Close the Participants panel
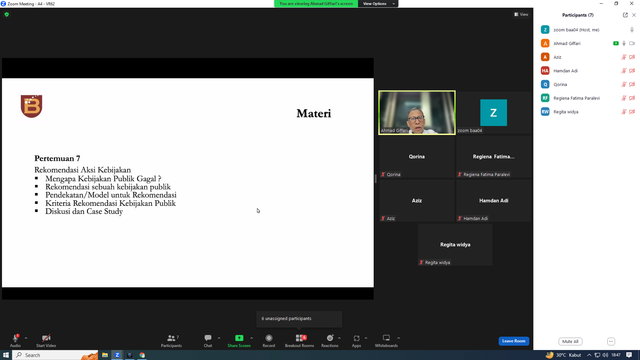Viewport: 640px width, 360px height. pyautogui.click(x=634, y=15)
